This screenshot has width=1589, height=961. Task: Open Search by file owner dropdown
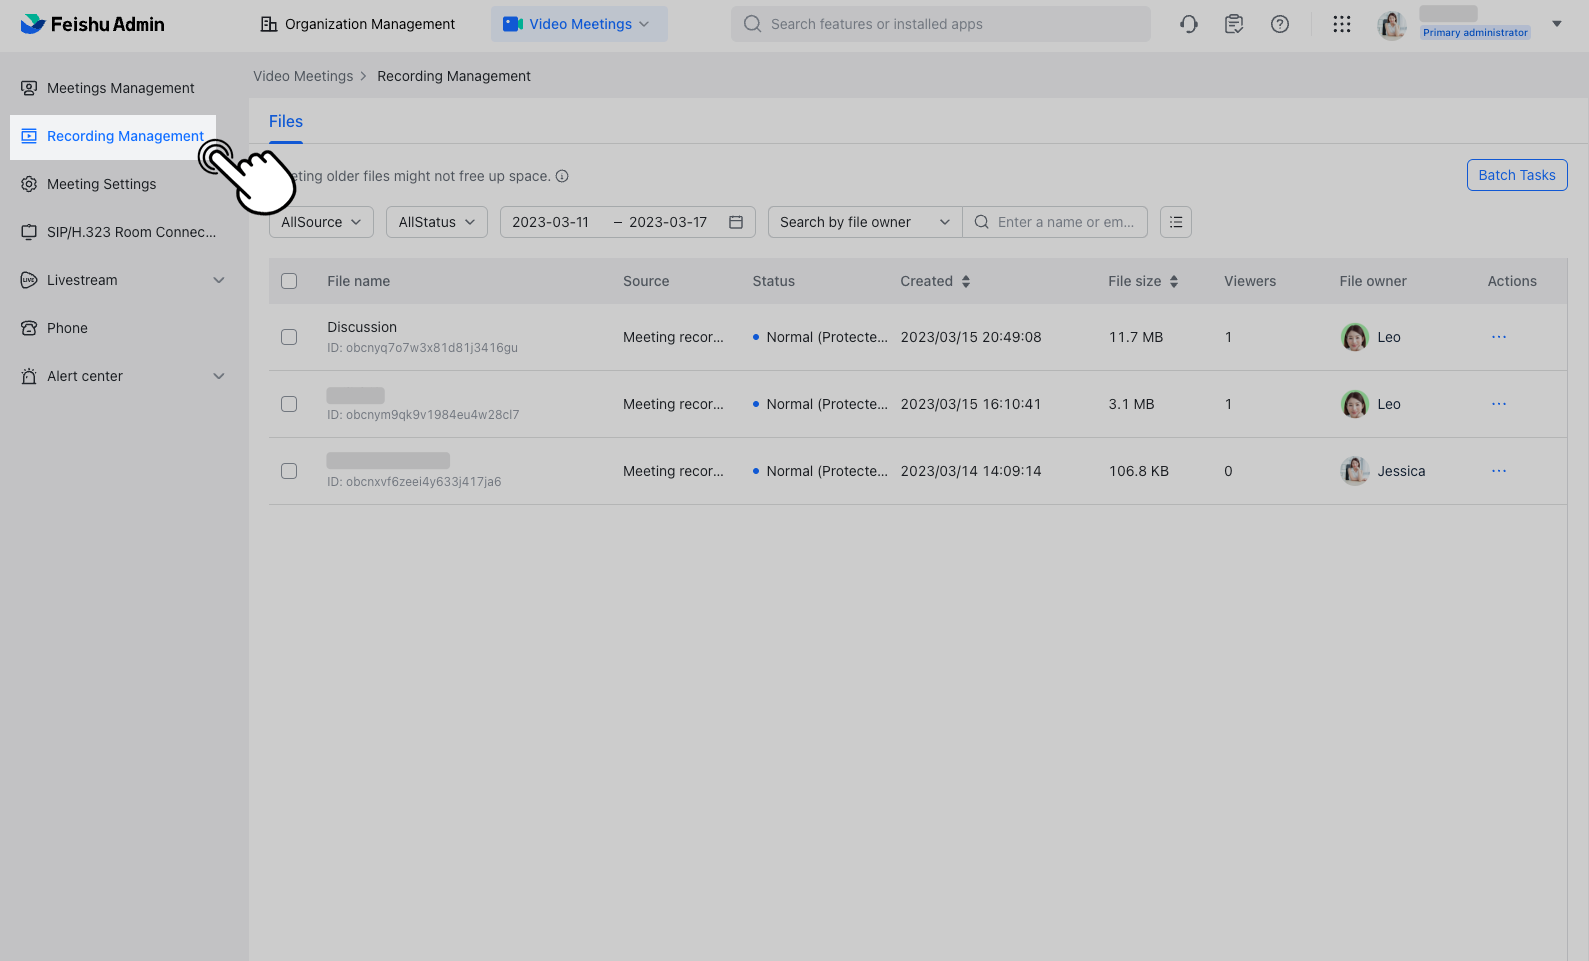pyautogui.click(x=865, y=222)
